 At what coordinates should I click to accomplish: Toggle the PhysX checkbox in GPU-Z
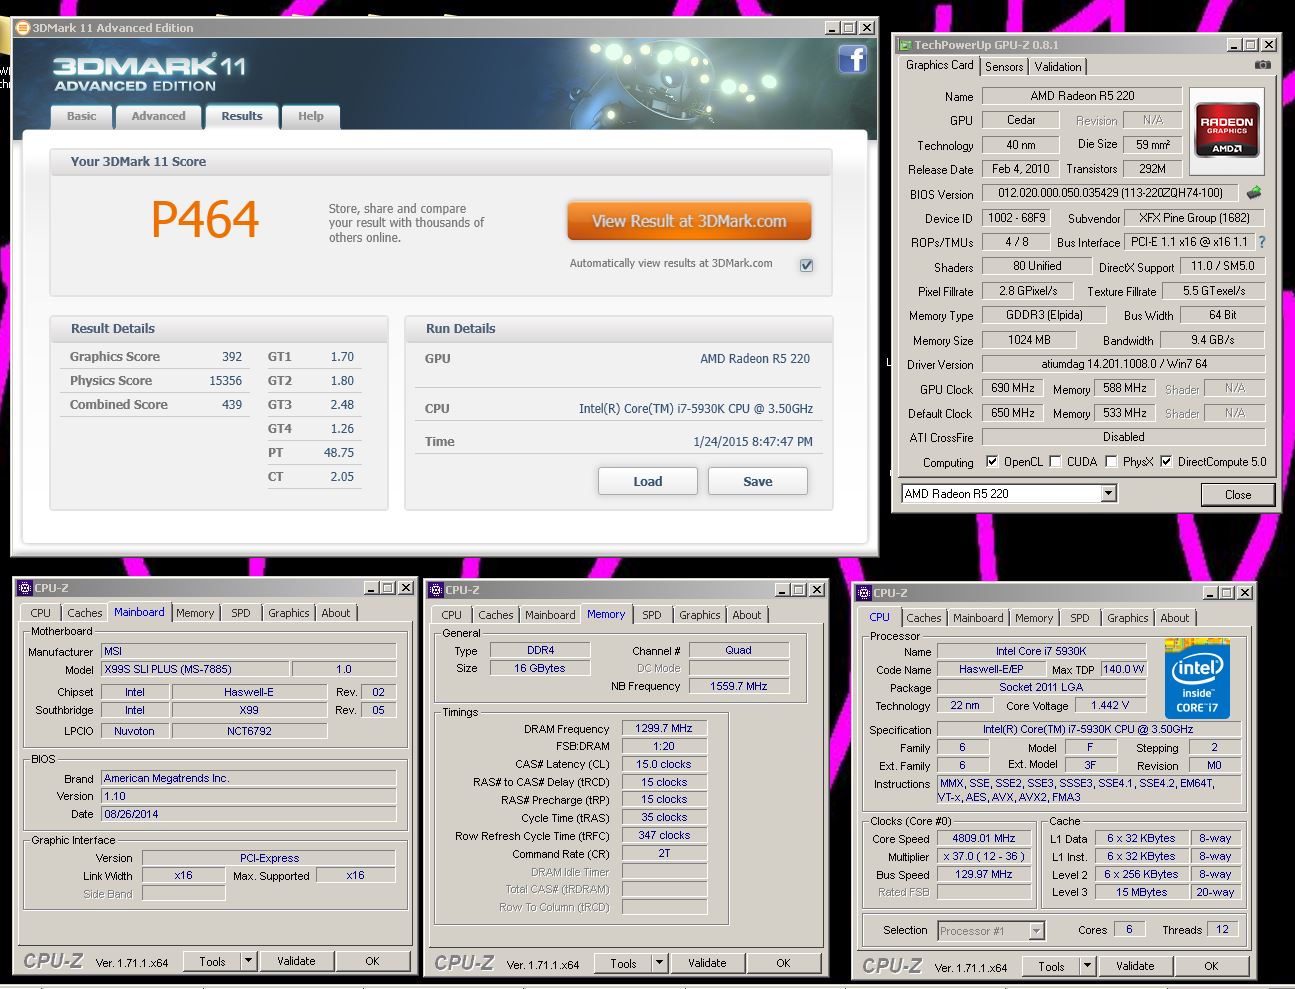[x=1111, y=462]
